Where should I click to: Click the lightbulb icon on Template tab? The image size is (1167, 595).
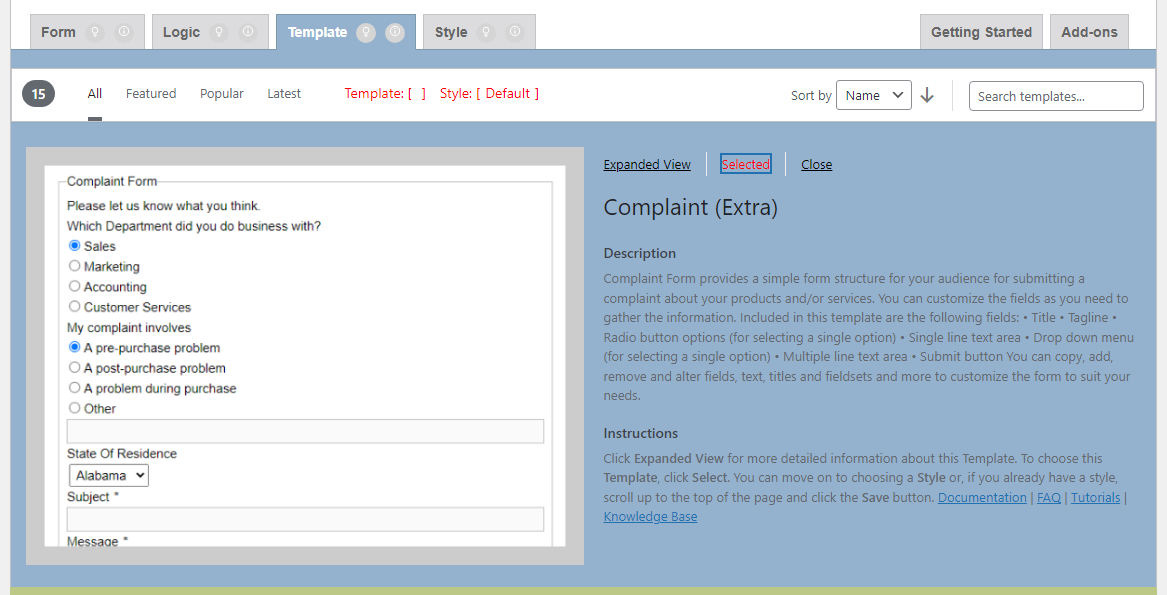coord(366,33)
